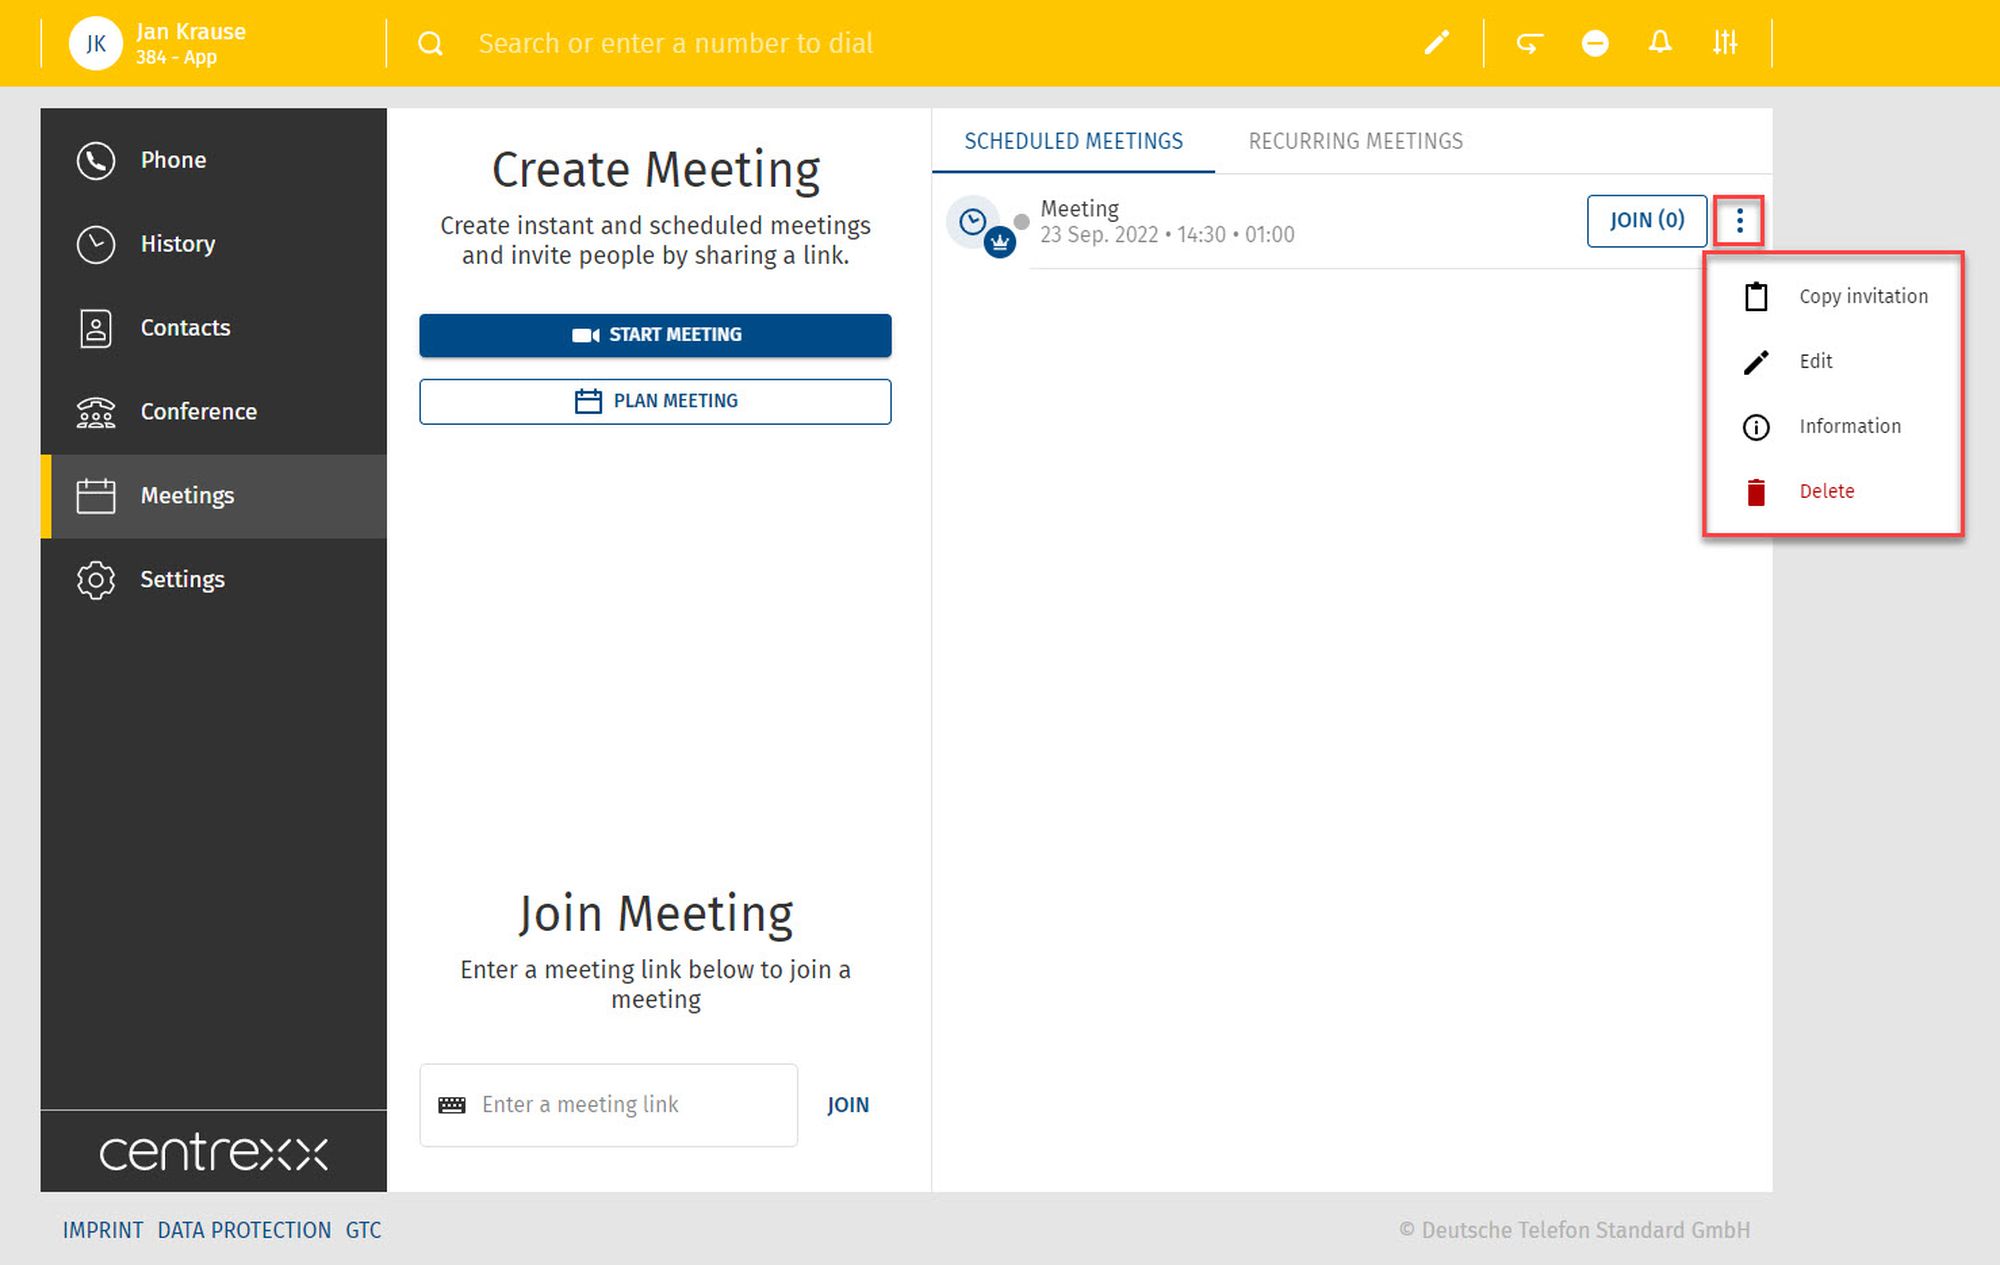Open notifications bell icon
Viewport: 2000px width, 1265px height.
click(1660, 42)
